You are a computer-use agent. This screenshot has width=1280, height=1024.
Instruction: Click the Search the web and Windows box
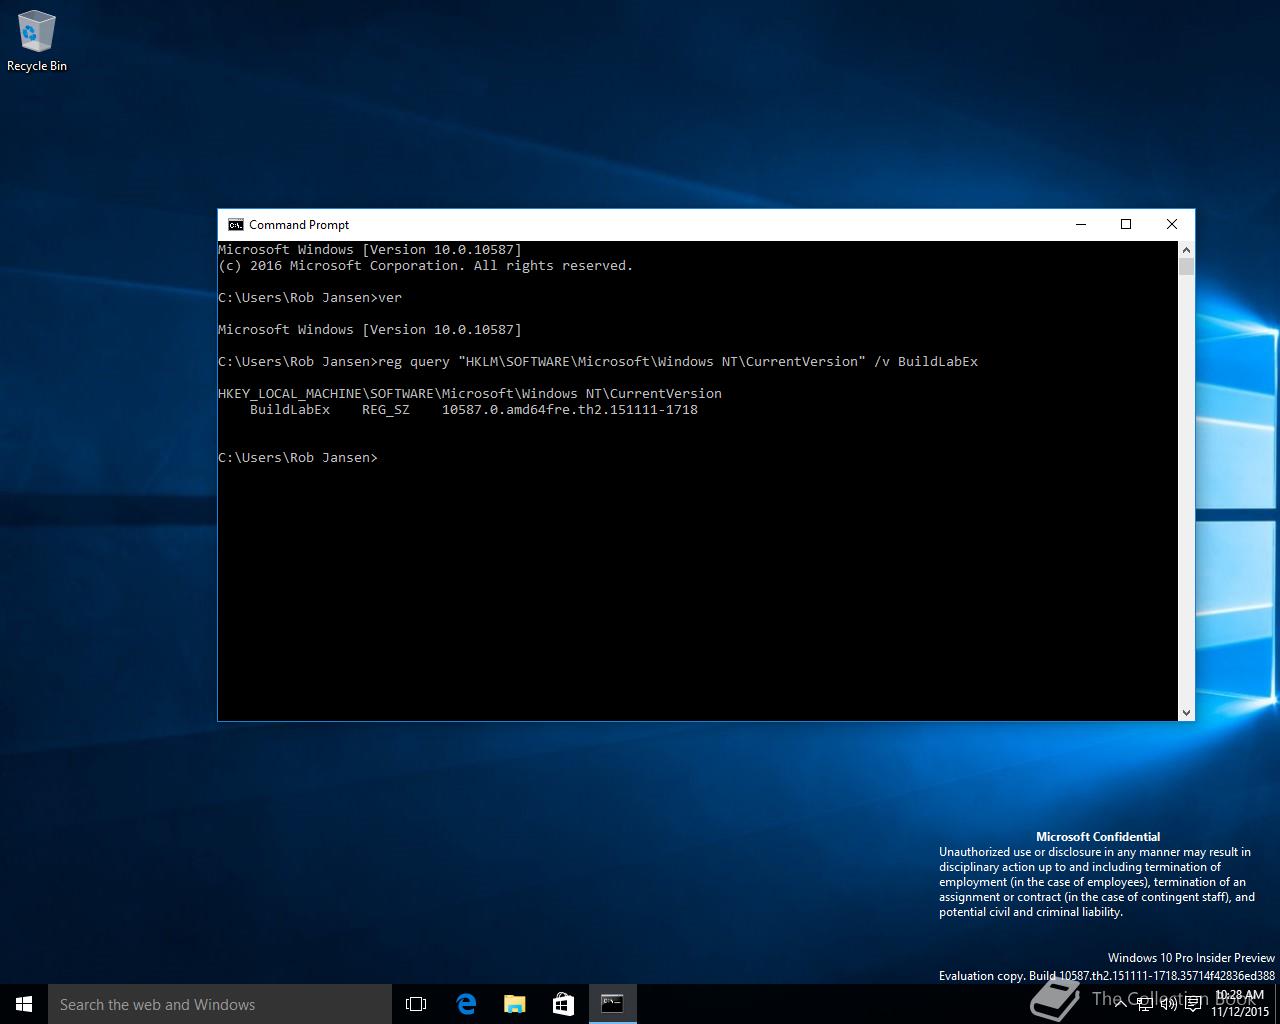(x=220, y=1004)
